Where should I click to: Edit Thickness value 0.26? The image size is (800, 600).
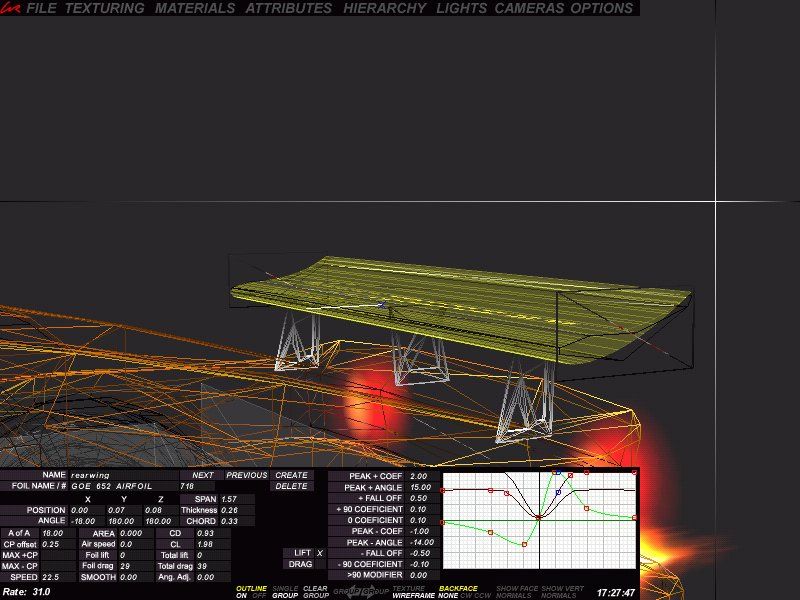pos(237,510)
